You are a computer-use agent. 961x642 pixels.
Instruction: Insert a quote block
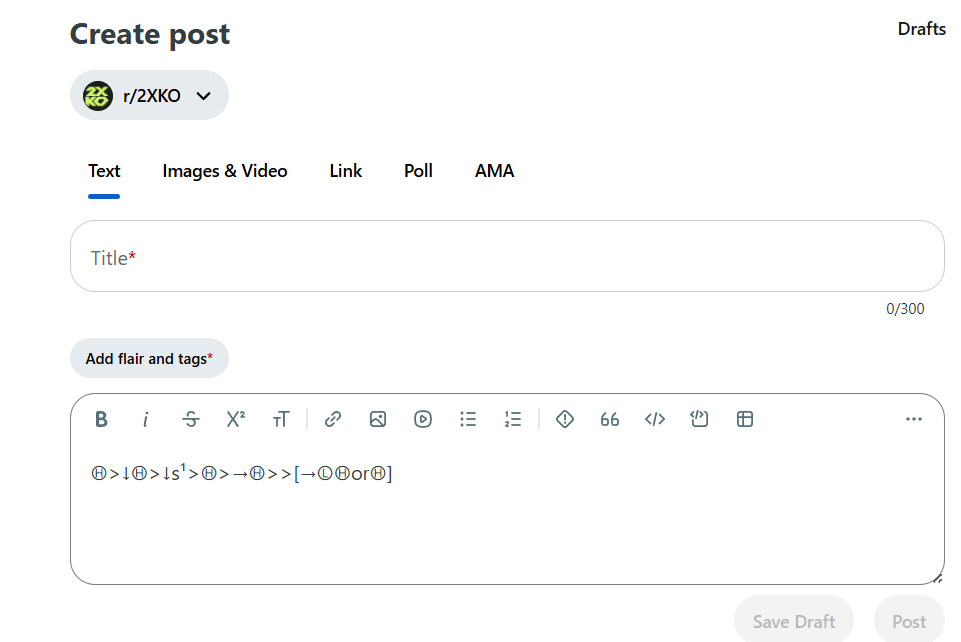(609, 419)
